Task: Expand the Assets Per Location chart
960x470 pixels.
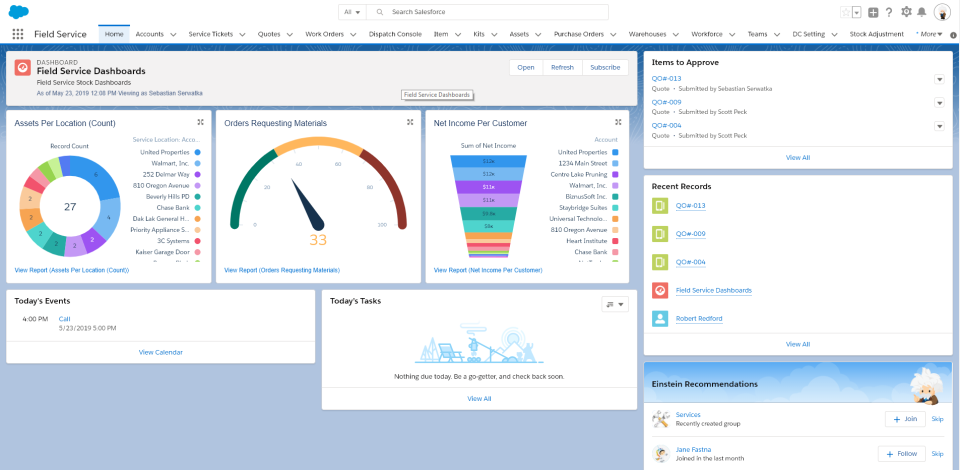Action: 200,122
